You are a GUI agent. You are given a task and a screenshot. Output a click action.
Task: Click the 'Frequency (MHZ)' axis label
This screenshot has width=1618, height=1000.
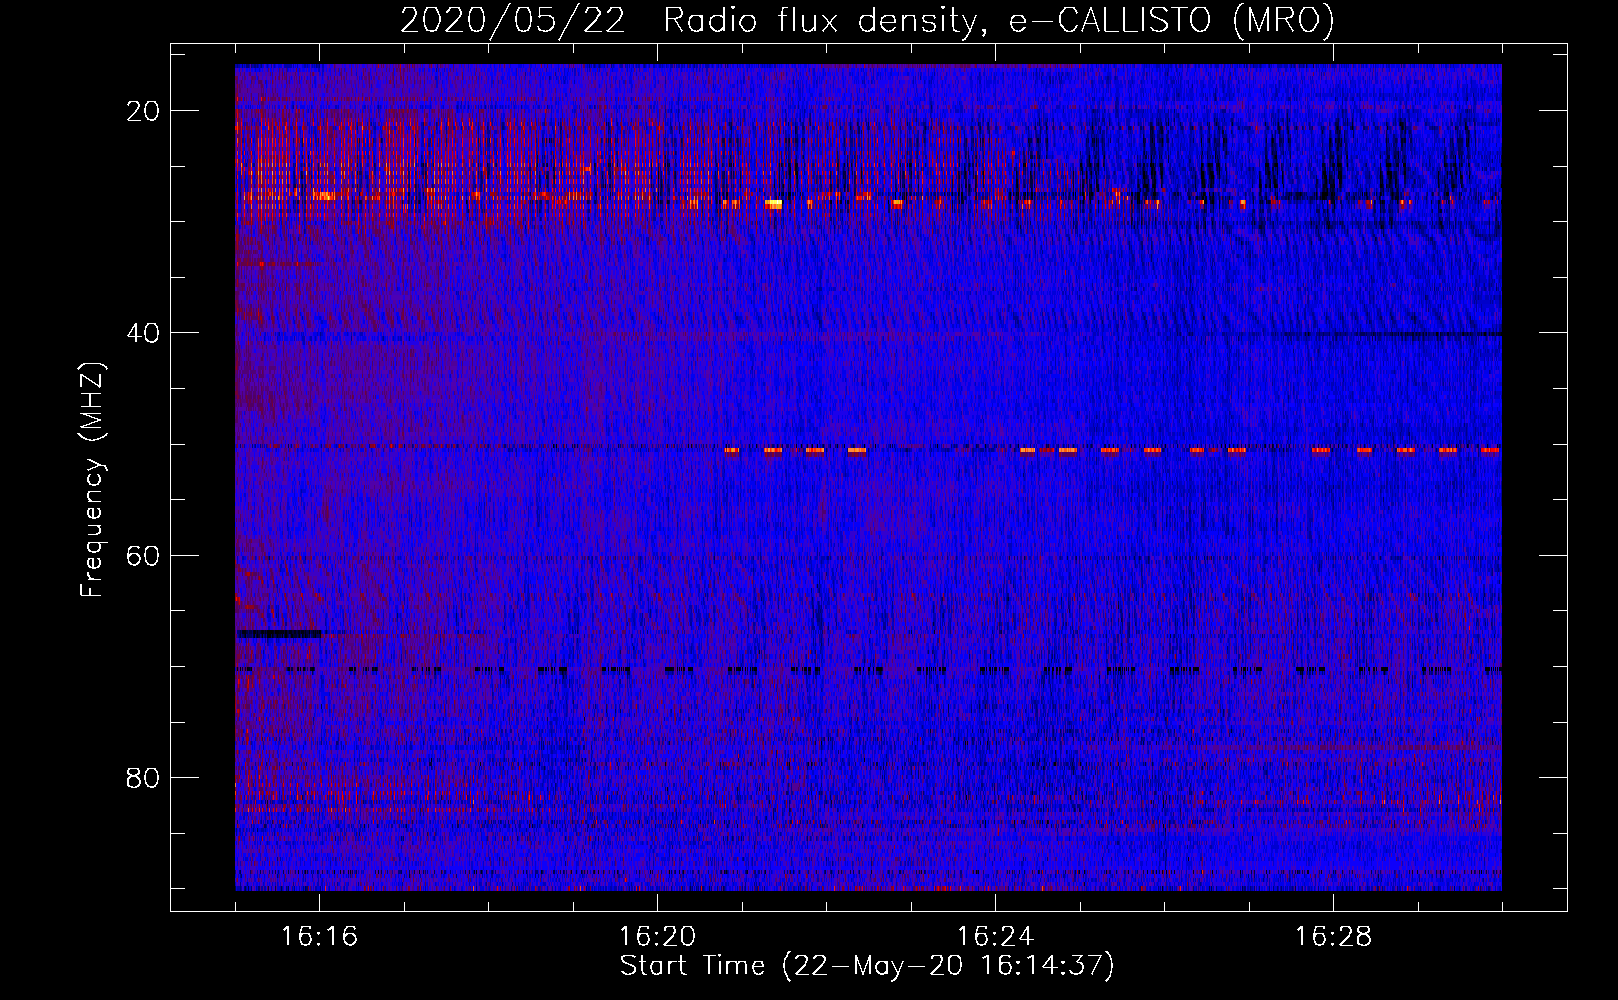(92, 480)
